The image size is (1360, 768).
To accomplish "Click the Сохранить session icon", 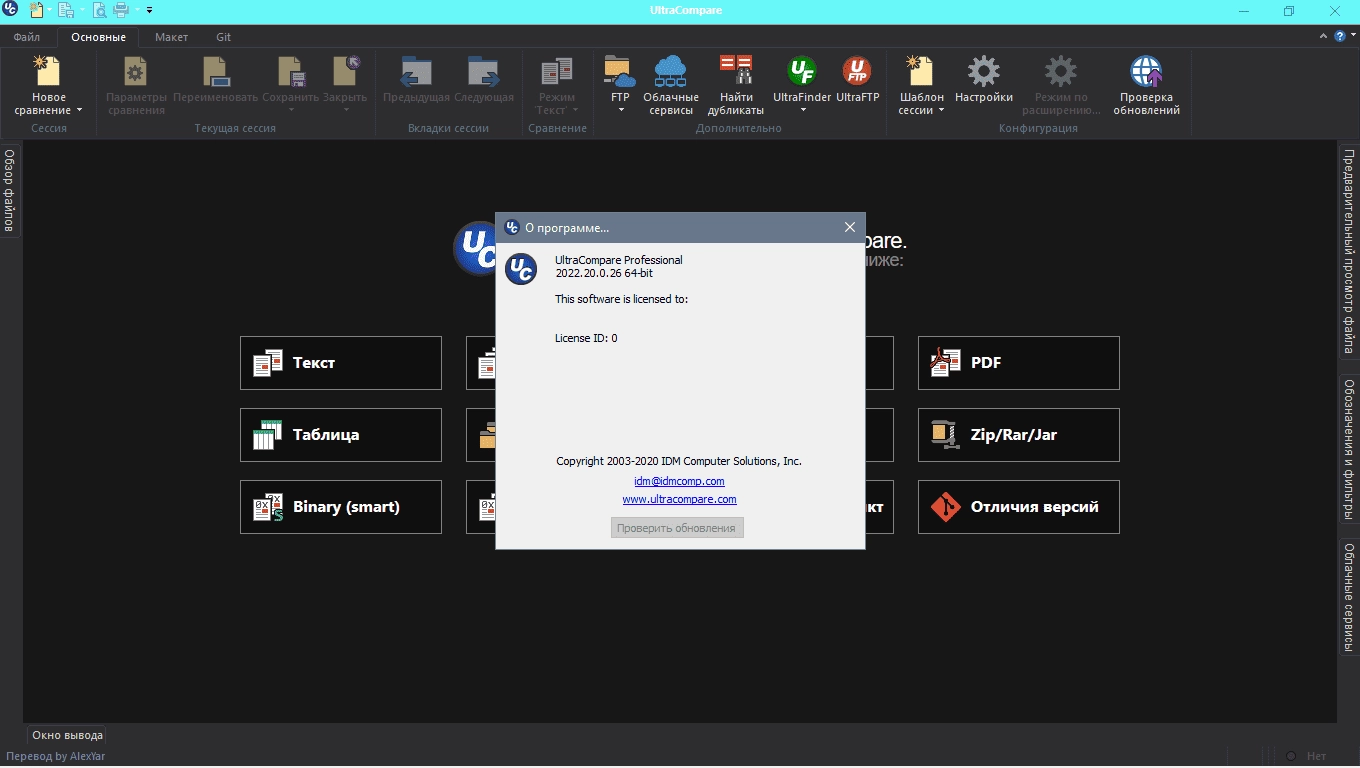I will (x=290, y=71).
